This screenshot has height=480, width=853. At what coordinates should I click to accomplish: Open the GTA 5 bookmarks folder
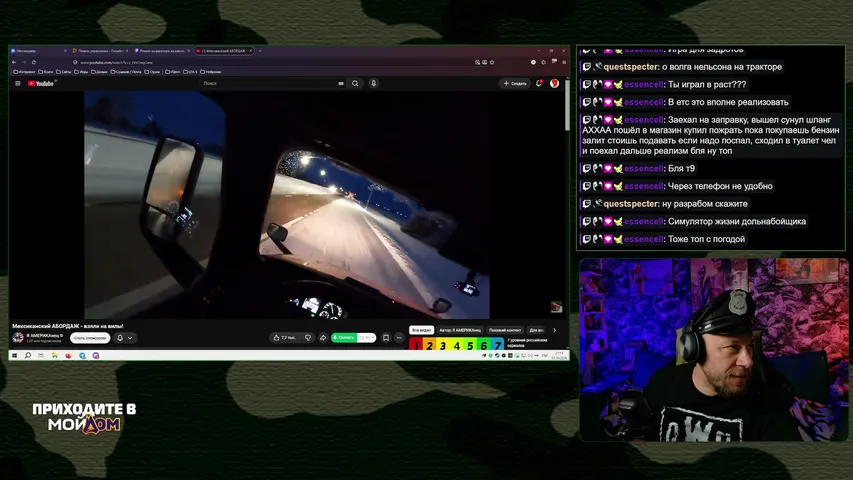coord(190,72)
